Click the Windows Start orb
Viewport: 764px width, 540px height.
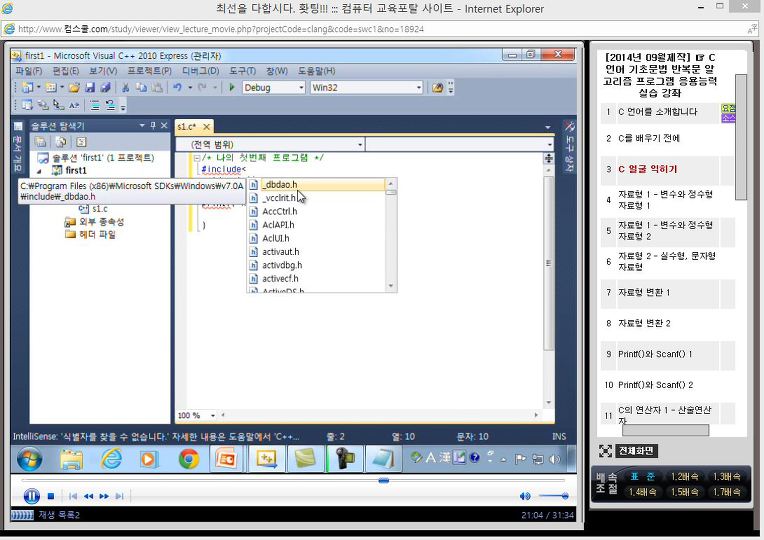tap(29, 459)
